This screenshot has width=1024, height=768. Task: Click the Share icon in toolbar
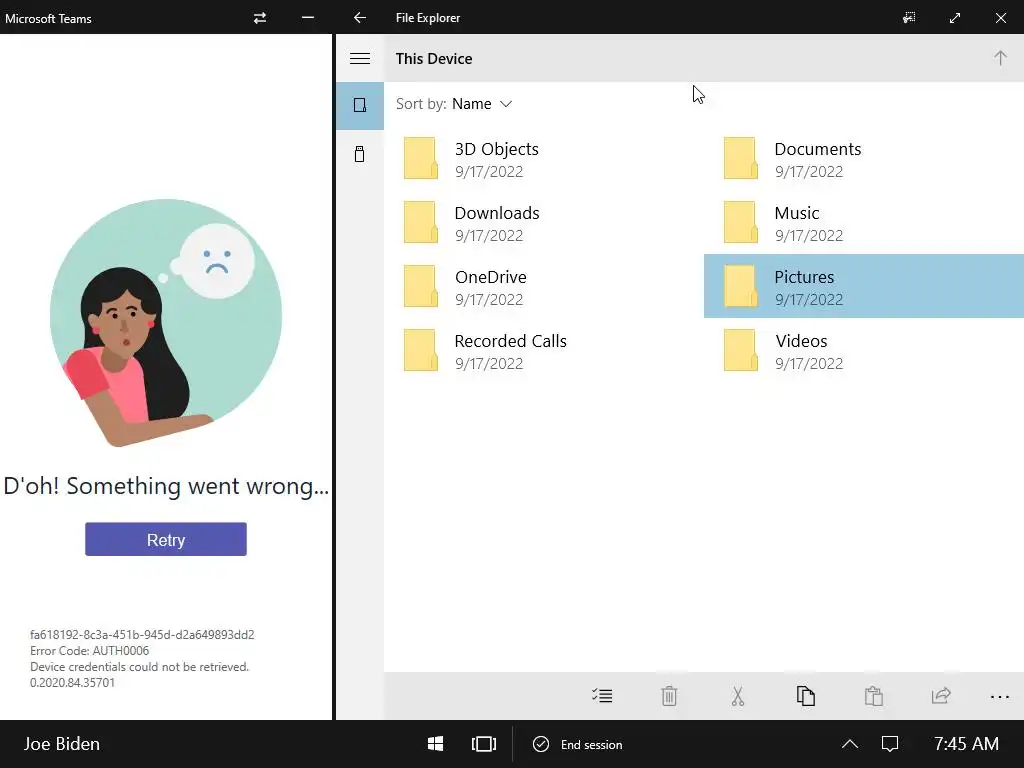click(x=941, y=696)
